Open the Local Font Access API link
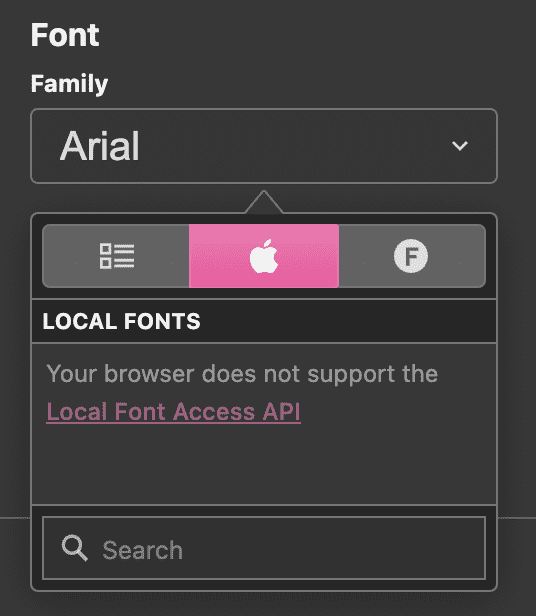 point(173,412)
